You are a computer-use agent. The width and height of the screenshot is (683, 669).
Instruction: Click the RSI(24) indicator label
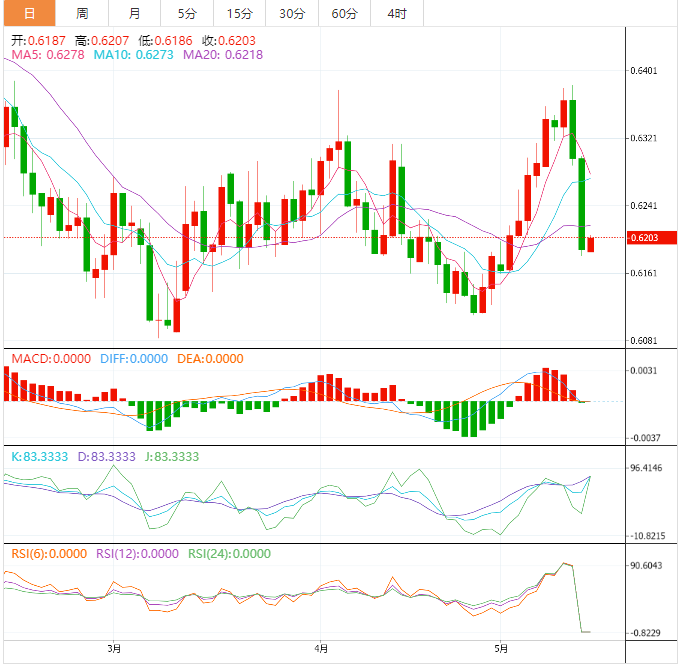pos(230,554)
